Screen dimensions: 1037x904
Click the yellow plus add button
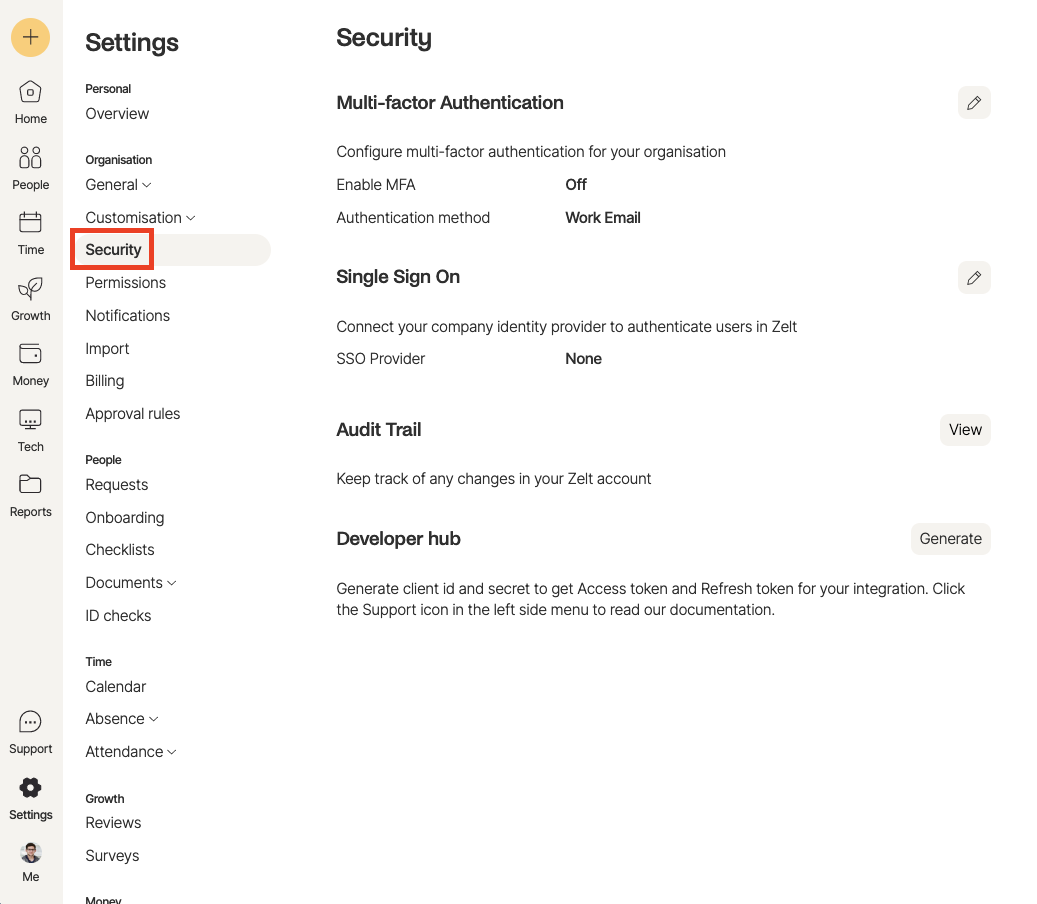coord(30,37)
